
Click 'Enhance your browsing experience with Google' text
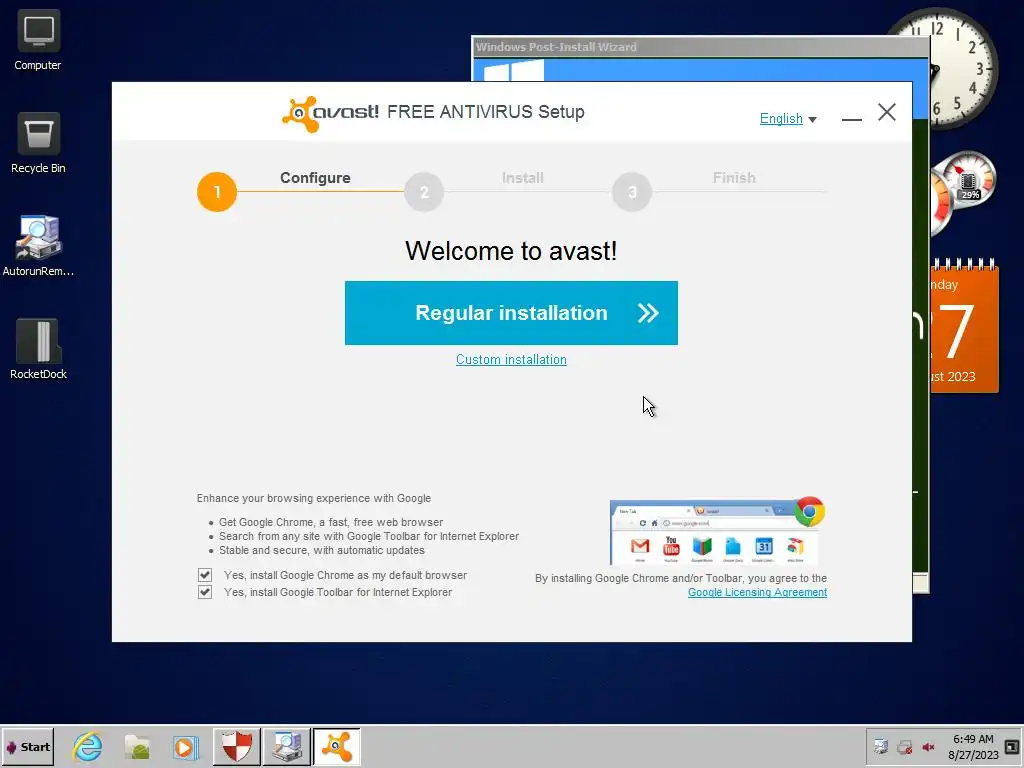313,498
